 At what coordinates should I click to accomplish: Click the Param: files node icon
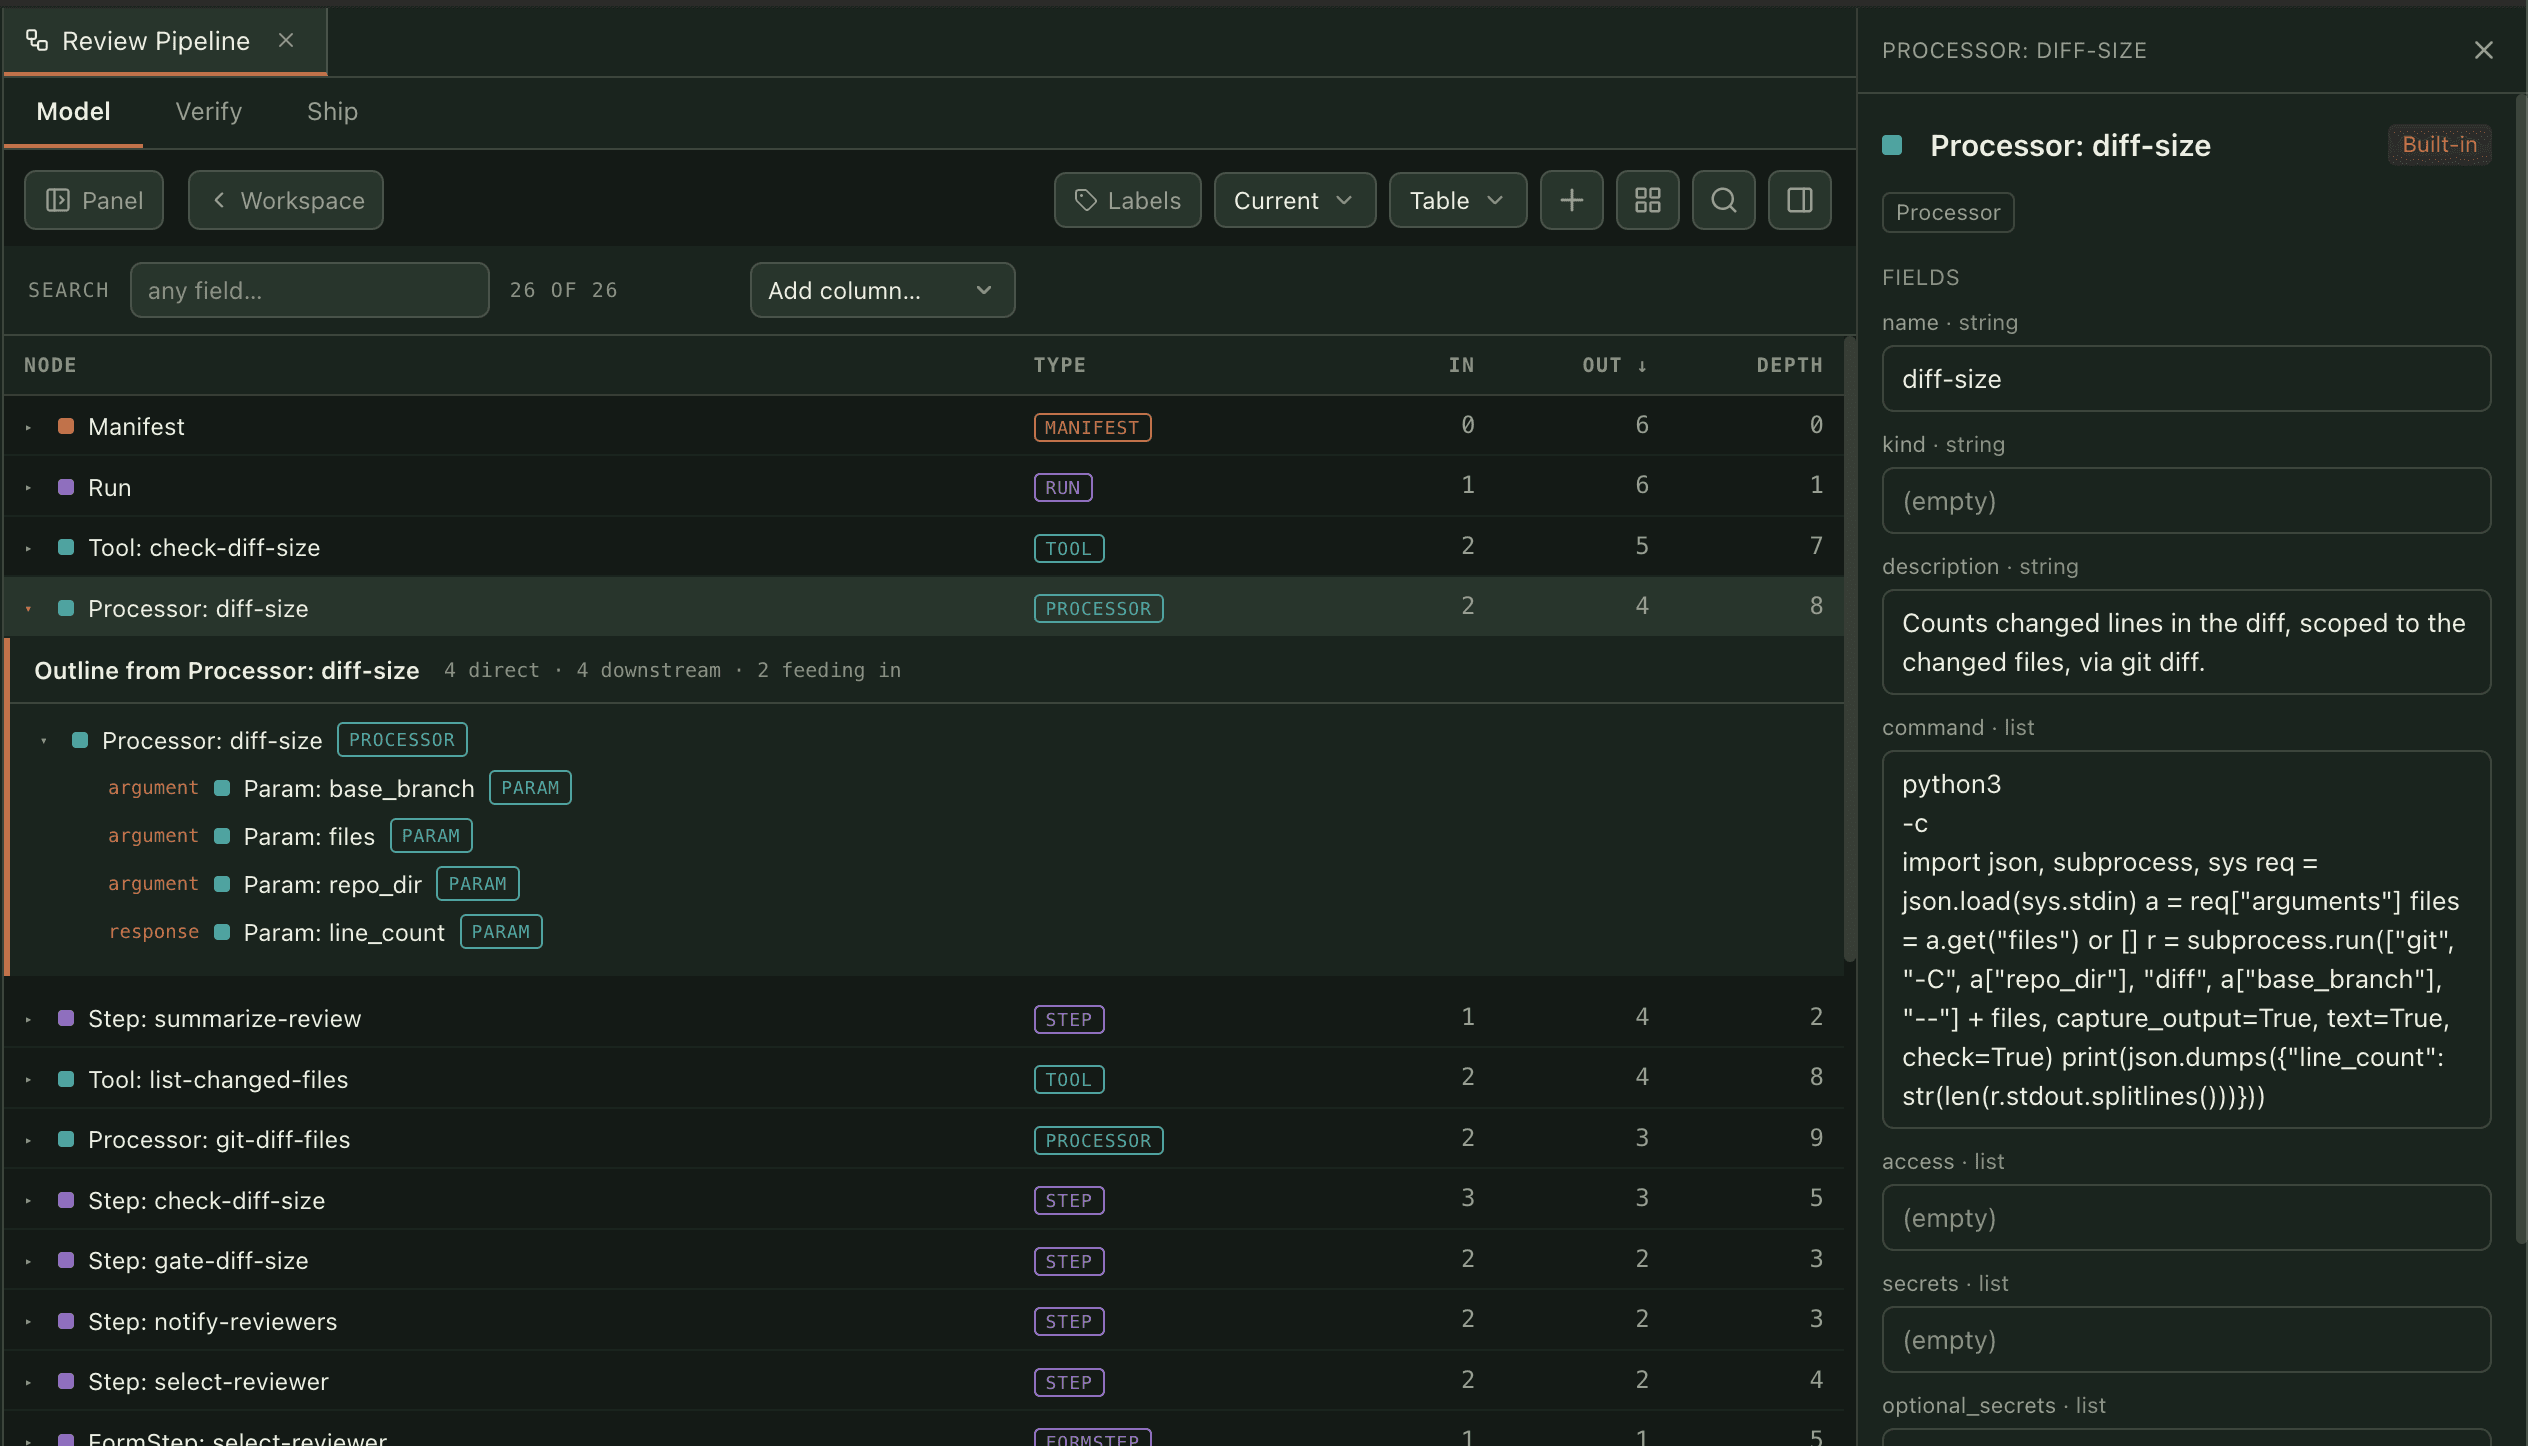[x=222, y=836]
